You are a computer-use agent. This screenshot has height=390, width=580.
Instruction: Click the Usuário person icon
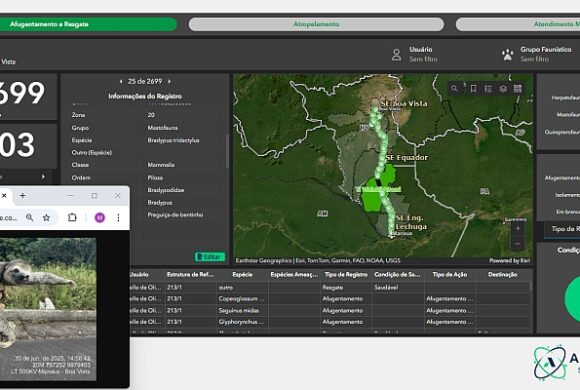click(397, 55)
